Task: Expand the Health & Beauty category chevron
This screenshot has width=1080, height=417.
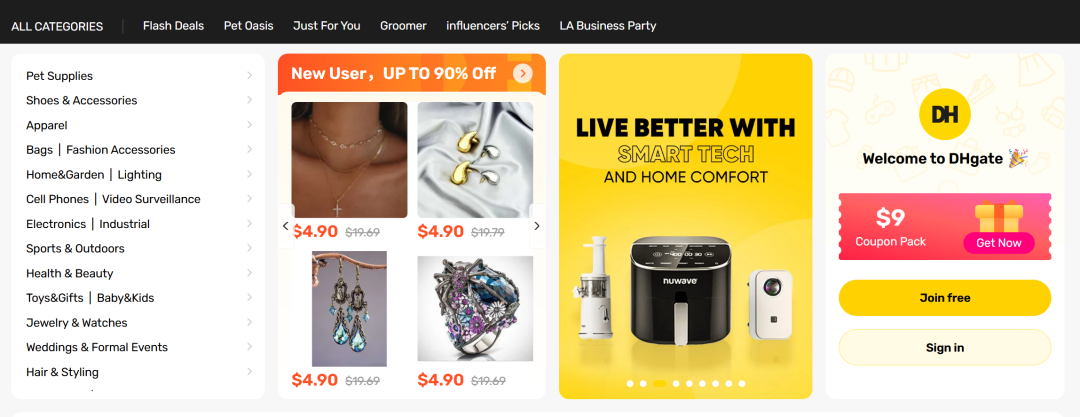Action: pos(249,273)
